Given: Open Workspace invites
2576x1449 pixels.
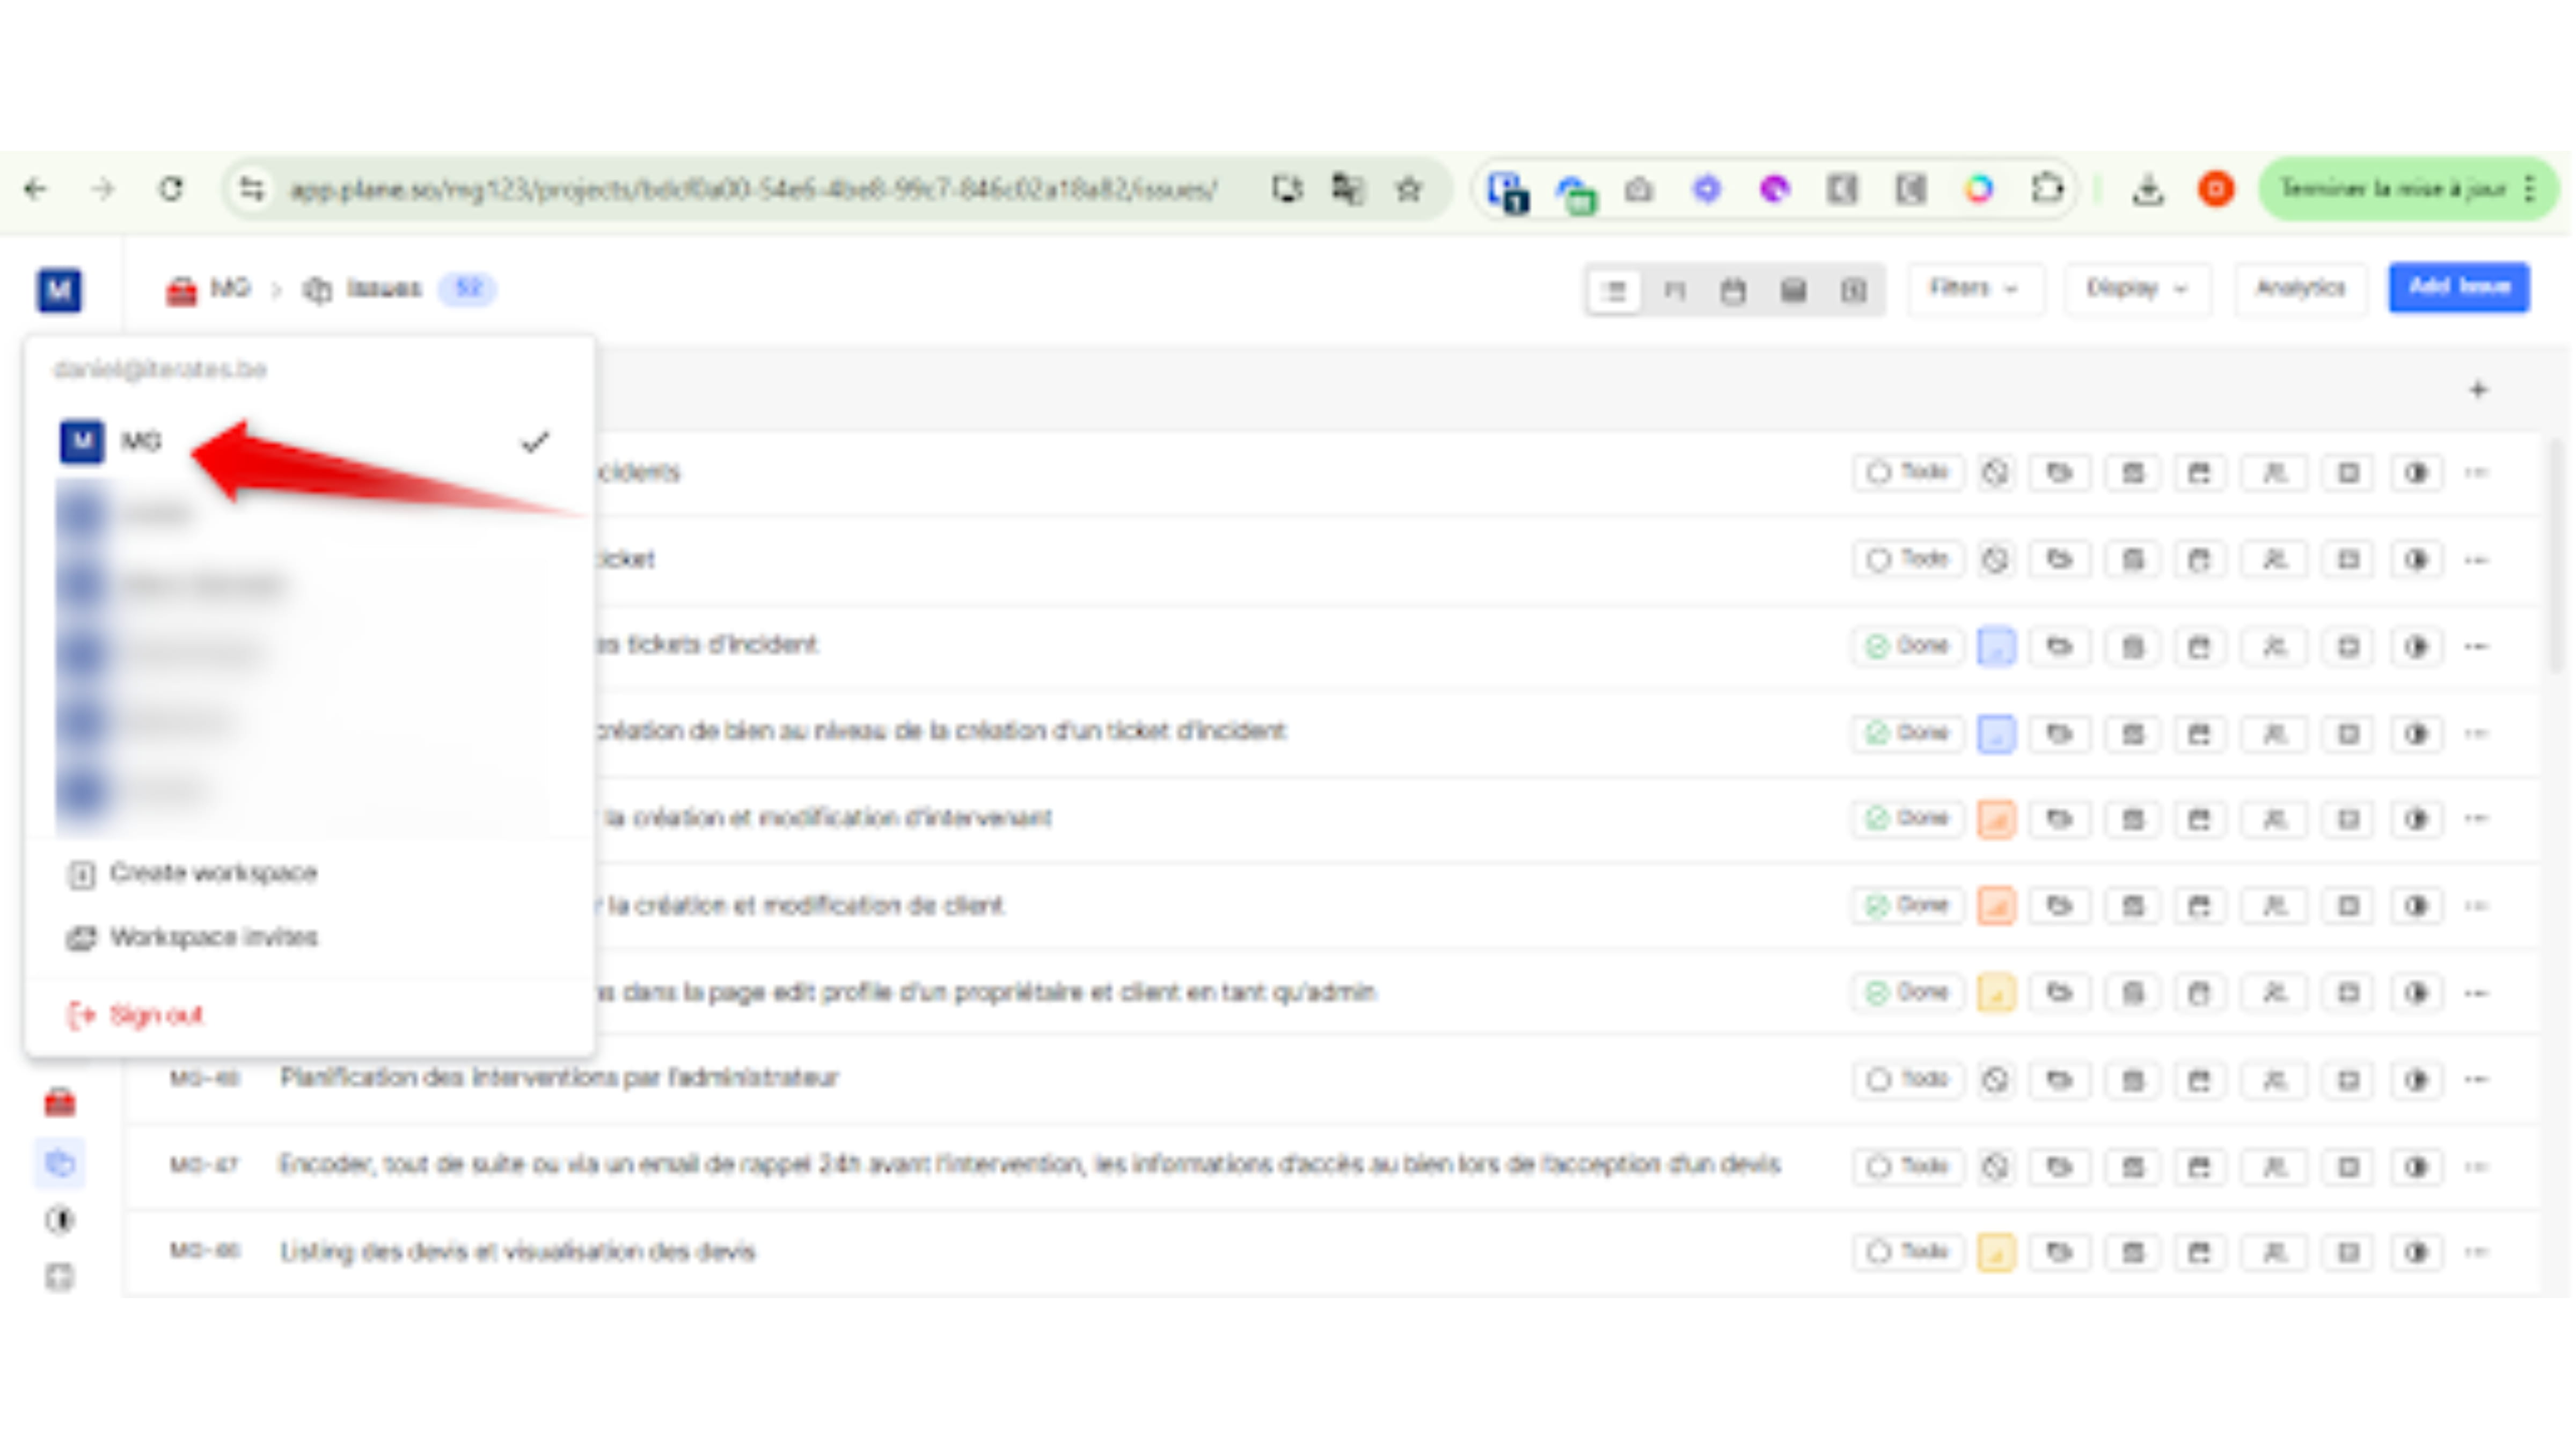Looking at the screenshot, I should coord(213,937).
